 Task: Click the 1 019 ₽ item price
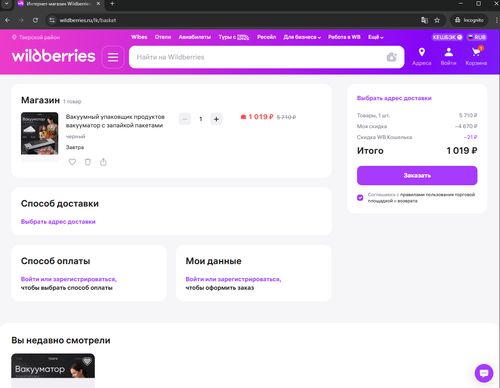click(x=261, y=117)
